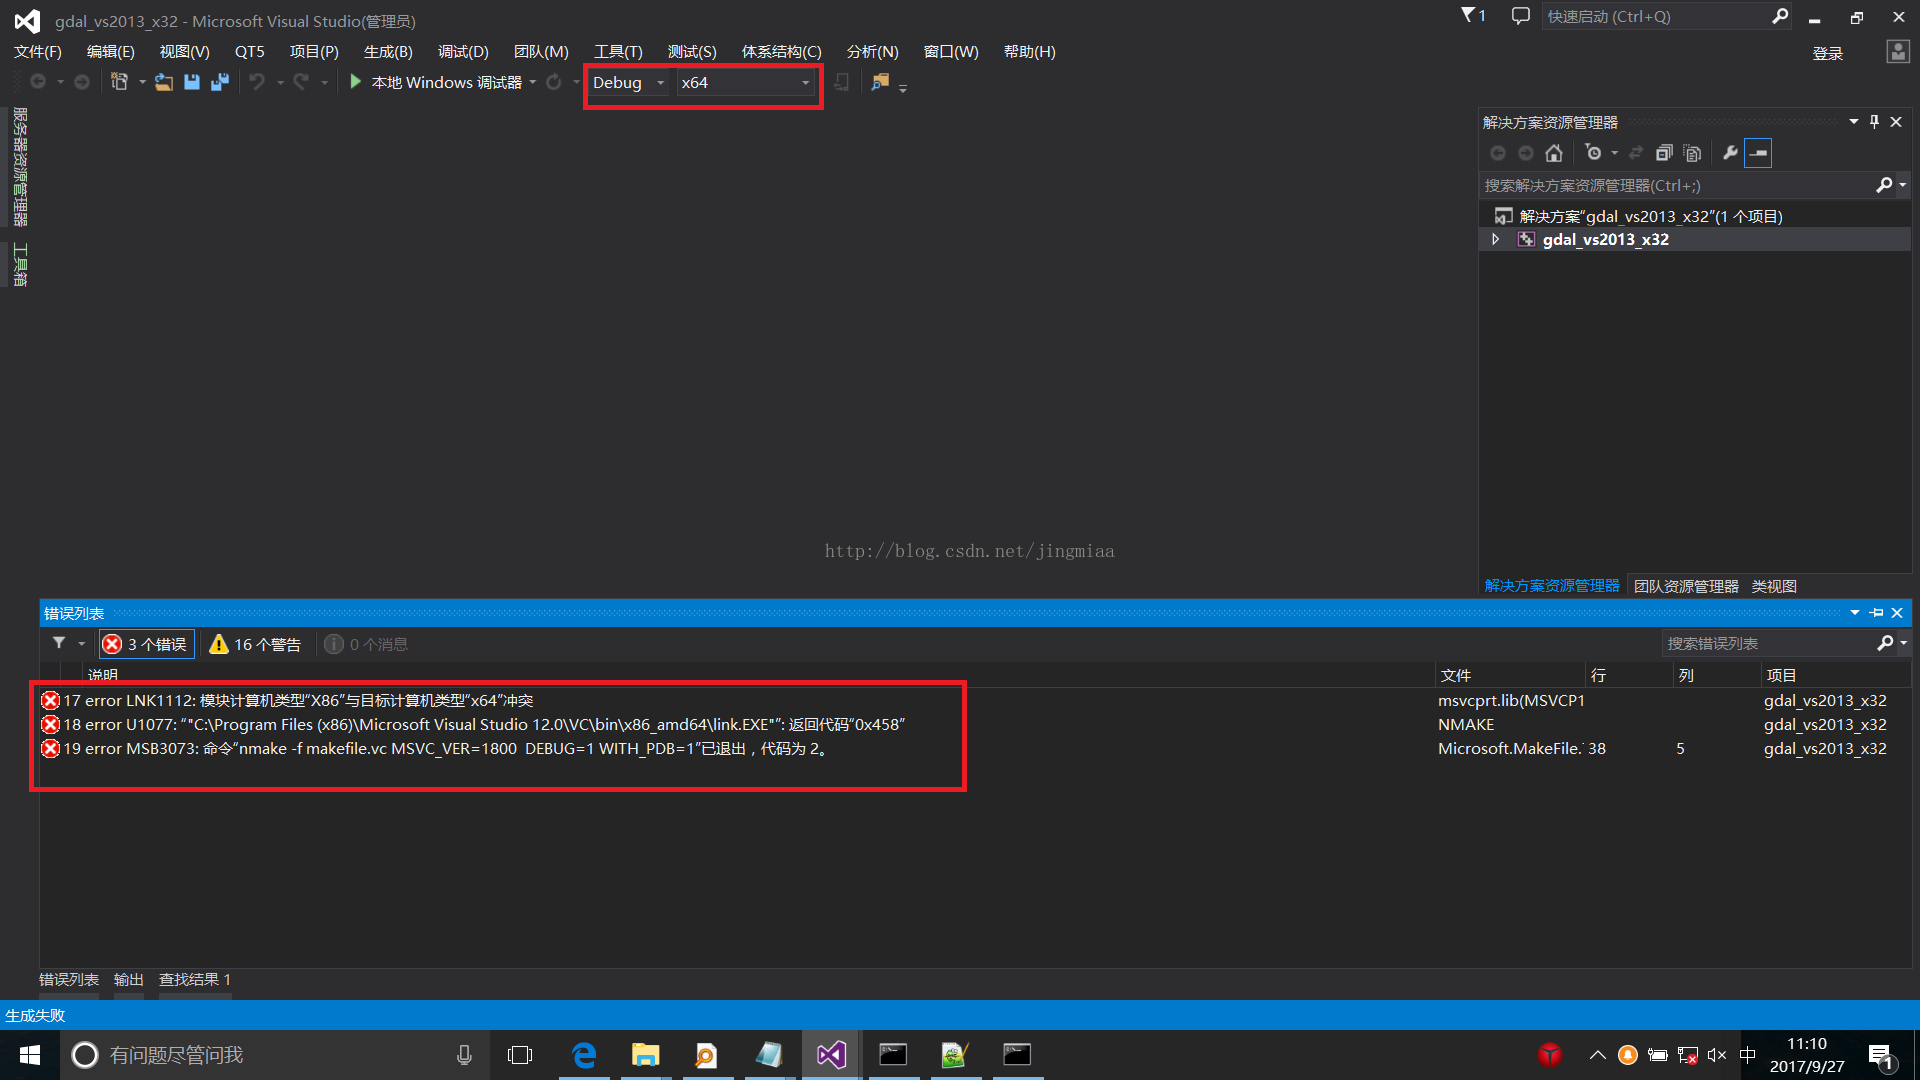This screenshot has height=1080, width=1920.
Task: Toggle the 3 个错误 errors filter
Action: point(146,644)
